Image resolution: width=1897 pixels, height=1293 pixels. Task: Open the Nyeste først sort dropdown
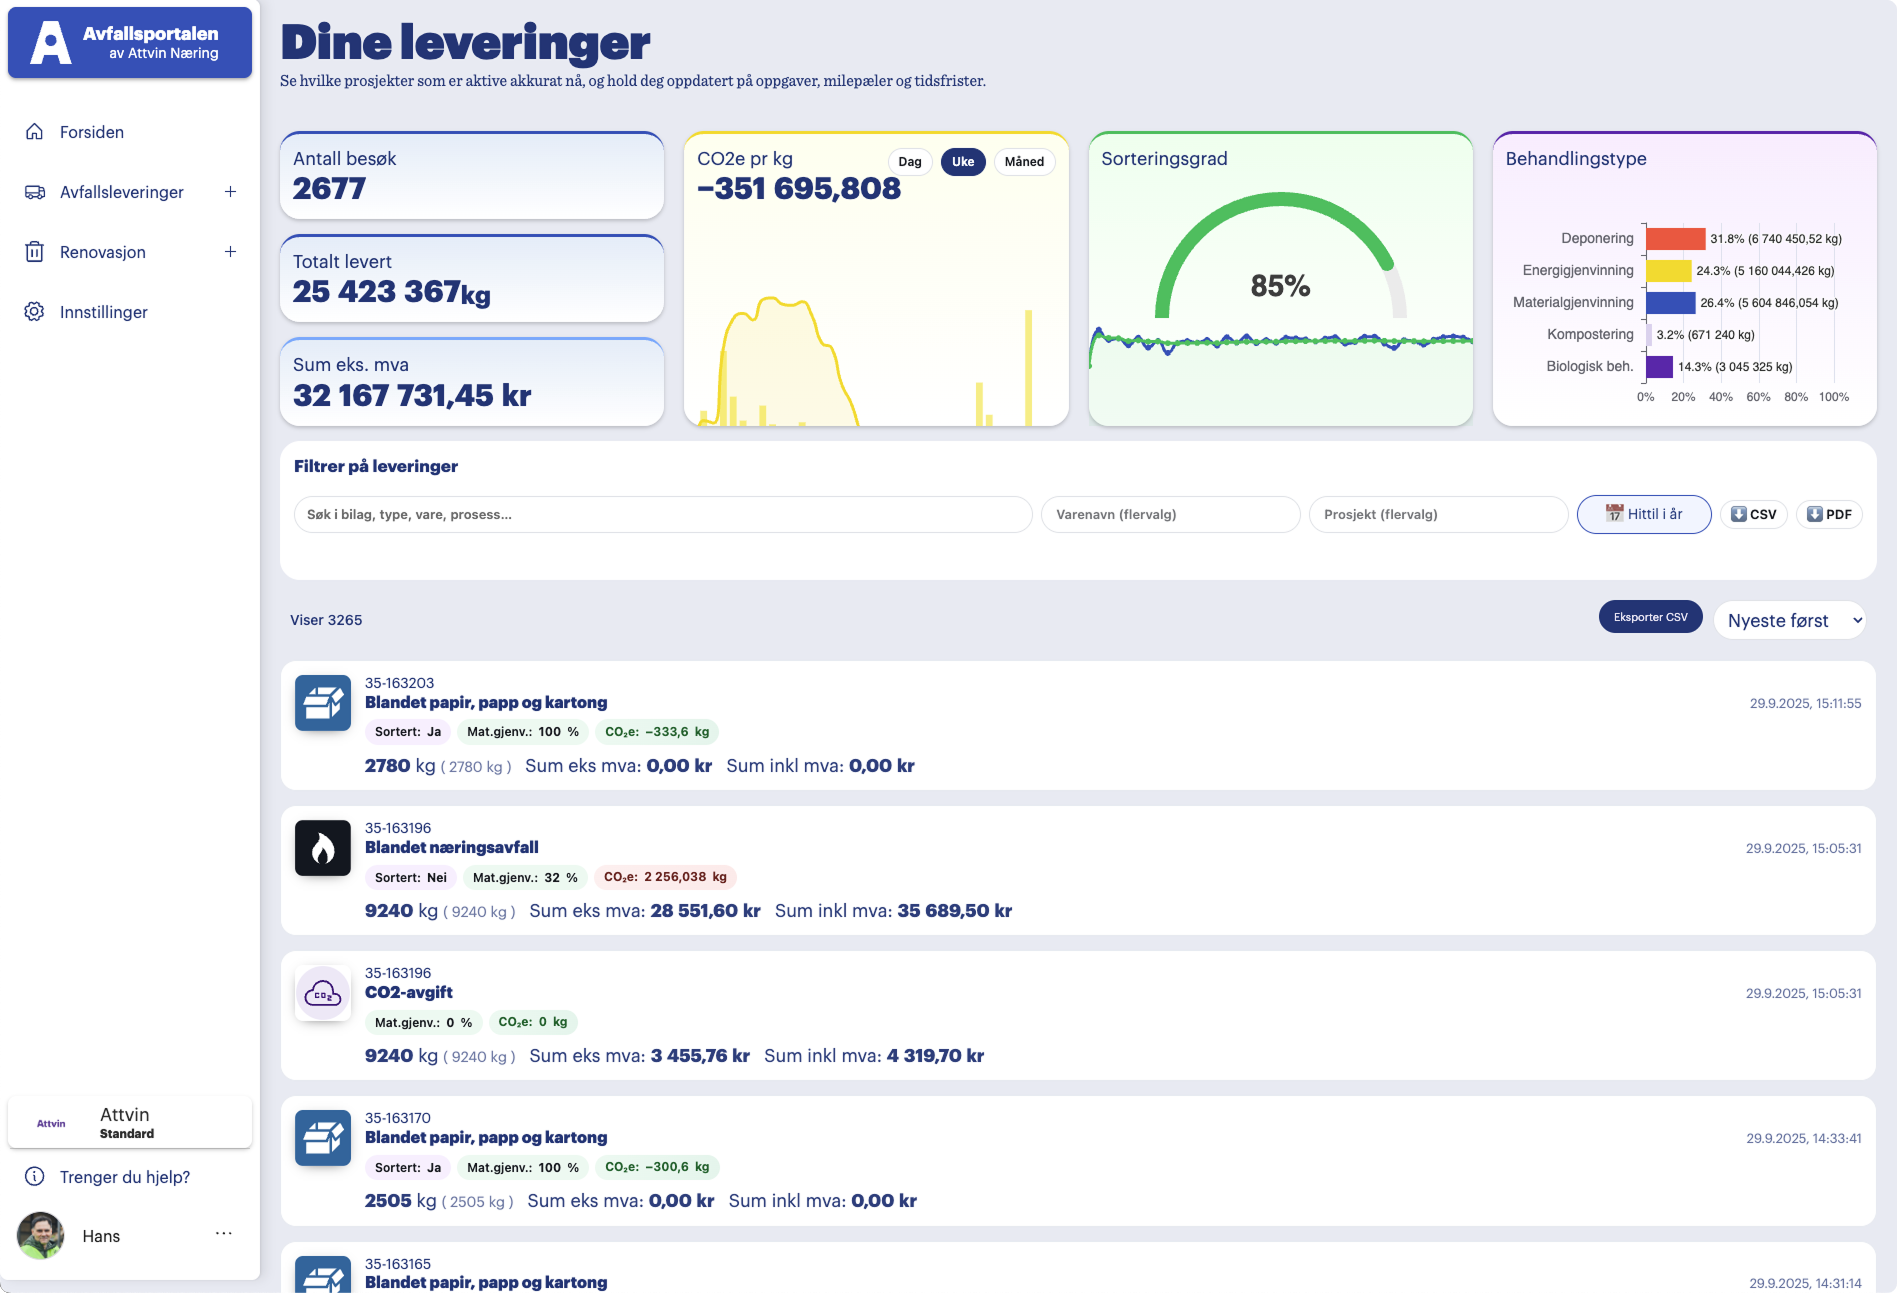[x=1790, y=620]
